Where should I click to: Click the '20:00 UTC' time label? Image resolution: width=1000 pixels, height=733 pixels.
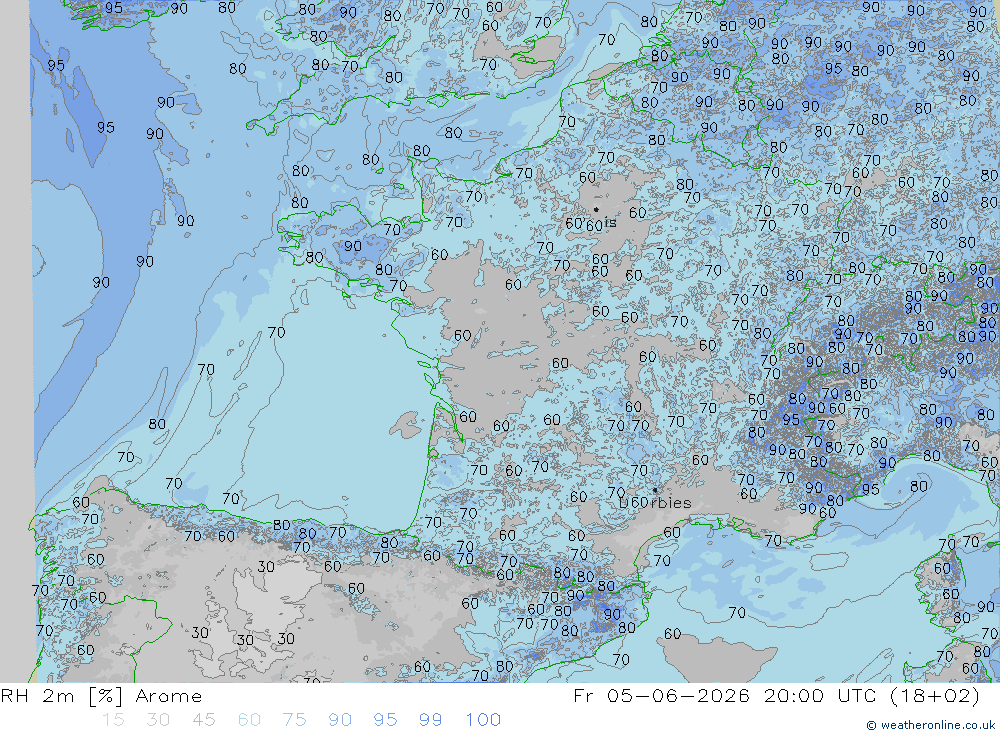click(820, 696)
